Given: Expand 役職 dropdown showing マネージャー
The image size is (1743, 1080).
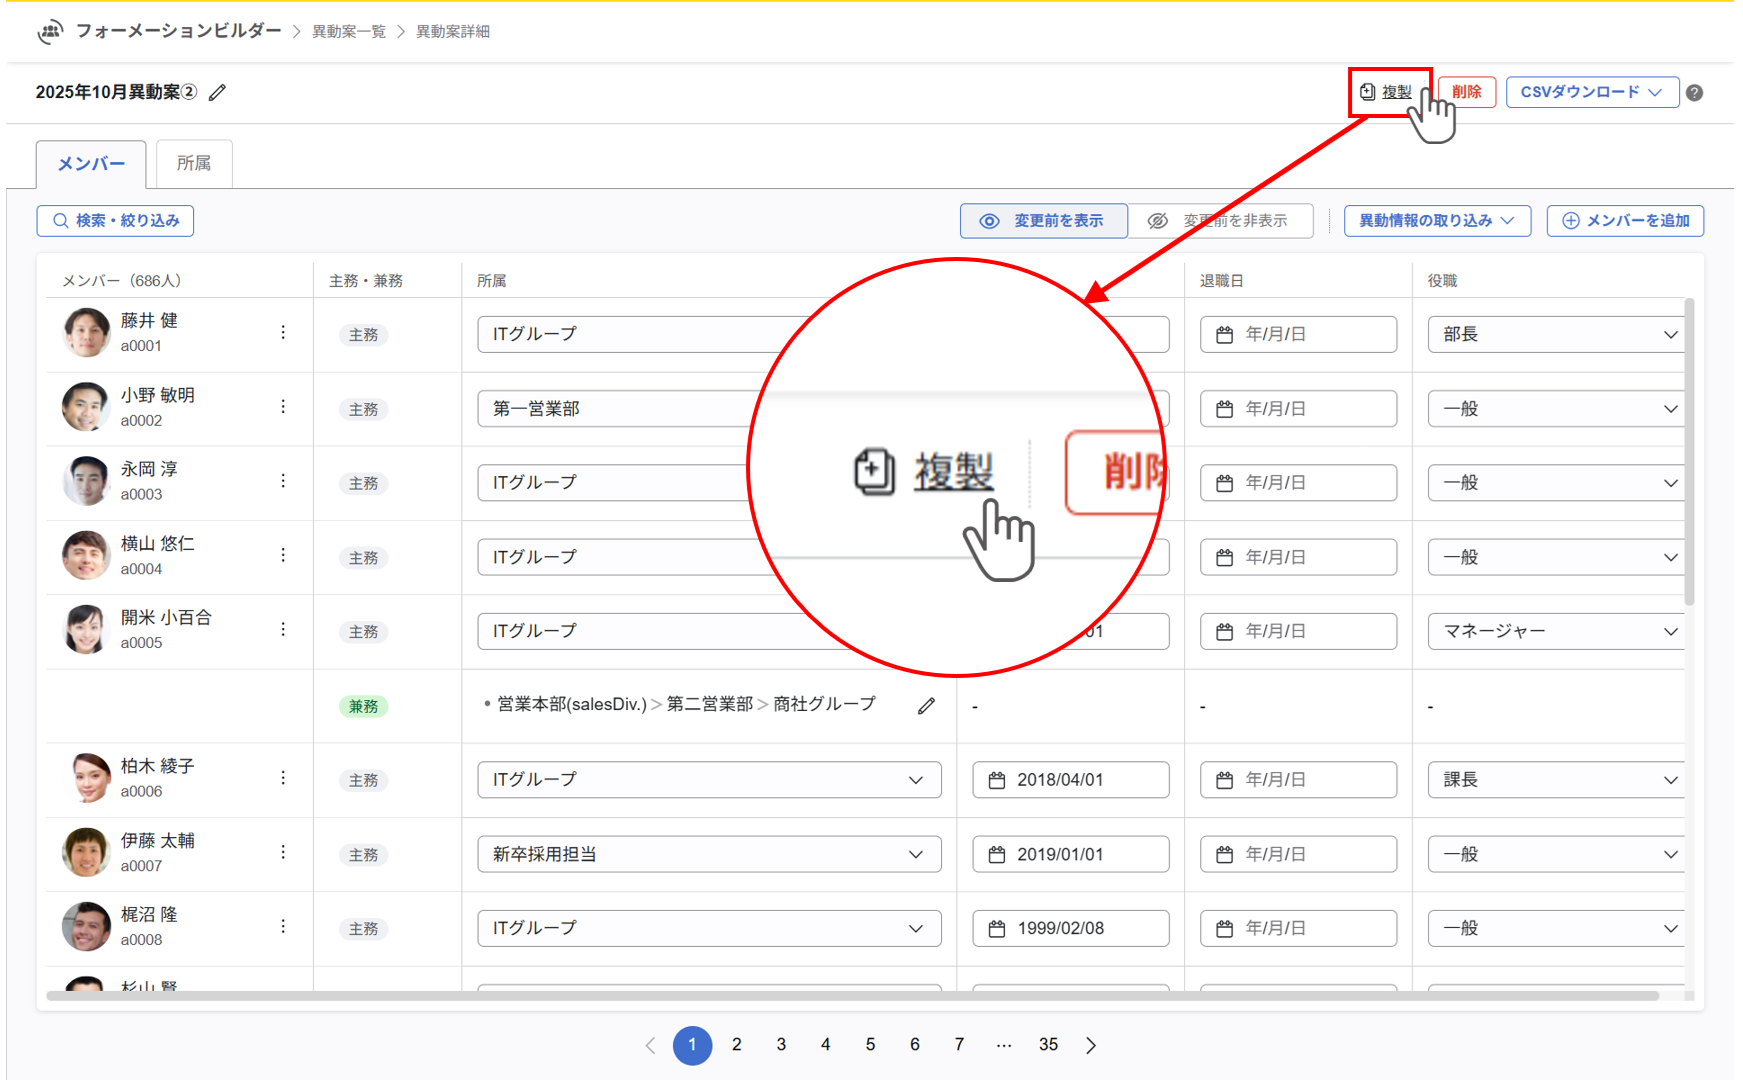Looking at the screenshot, I should click(x=1558, y=631).
